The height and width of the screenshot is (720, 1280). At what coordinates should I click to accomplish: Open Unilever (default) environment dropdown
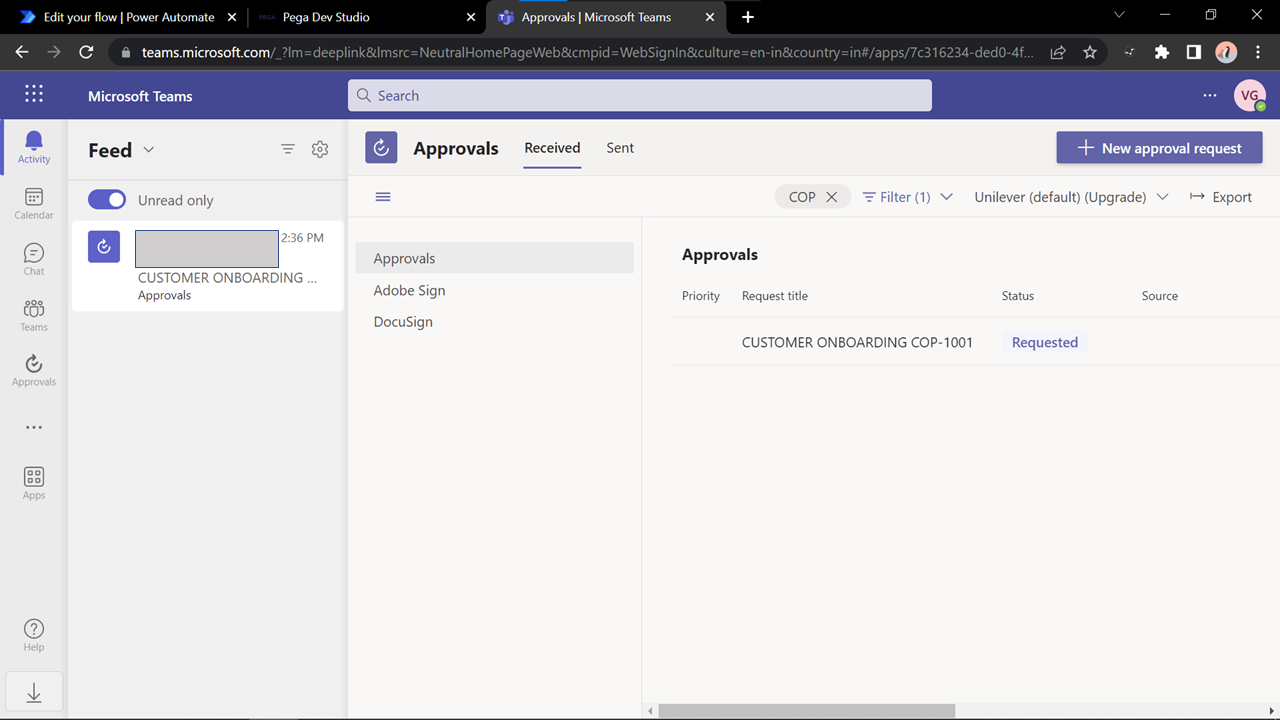[x=1071, y=197]
